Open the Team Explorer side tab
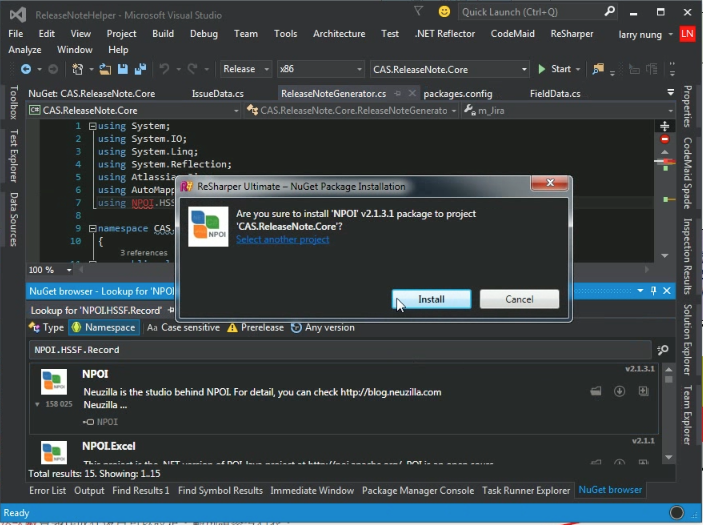 [687, 415]
